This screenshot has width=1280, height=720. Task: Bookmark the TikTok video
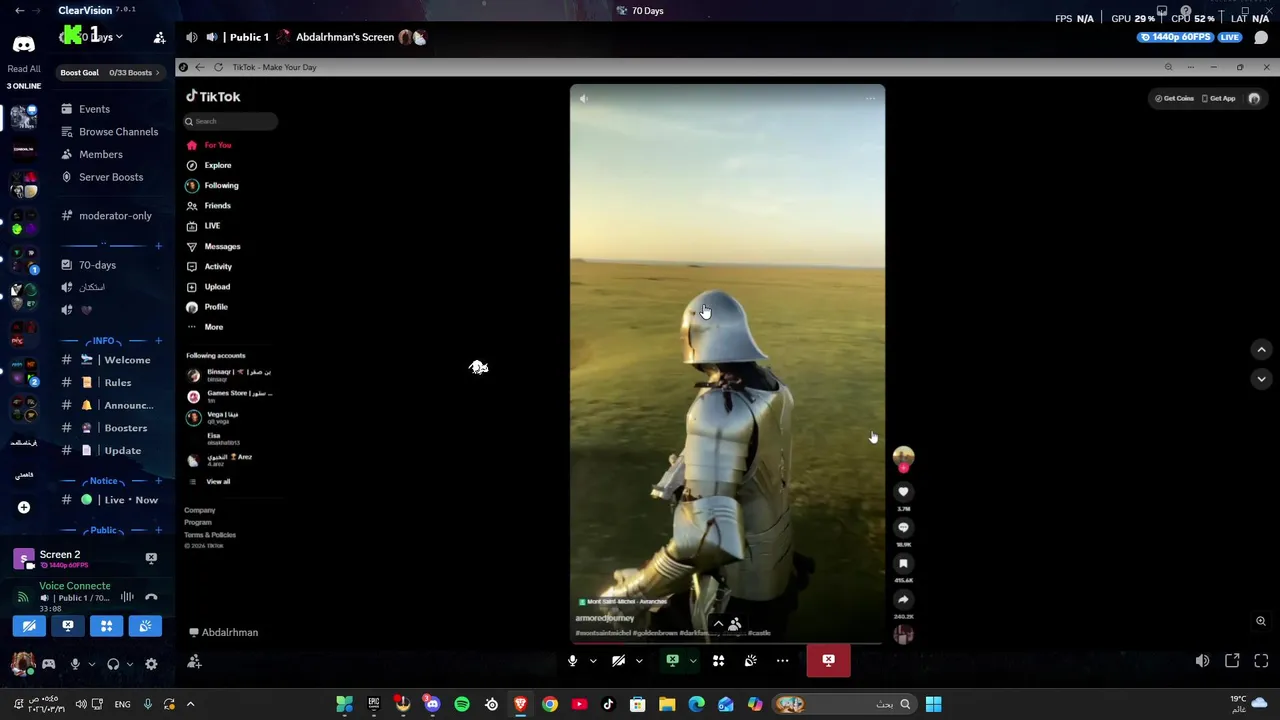click(903, 563)
